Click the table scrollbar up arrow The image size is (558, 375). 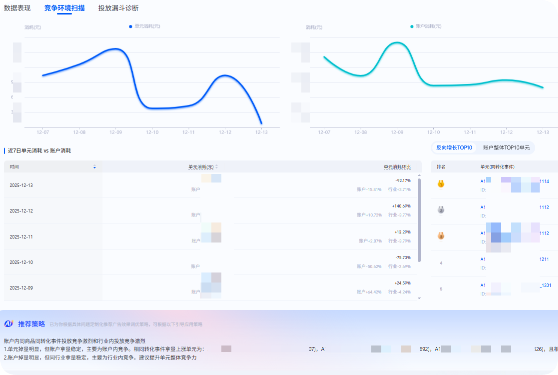click(419, 176)
